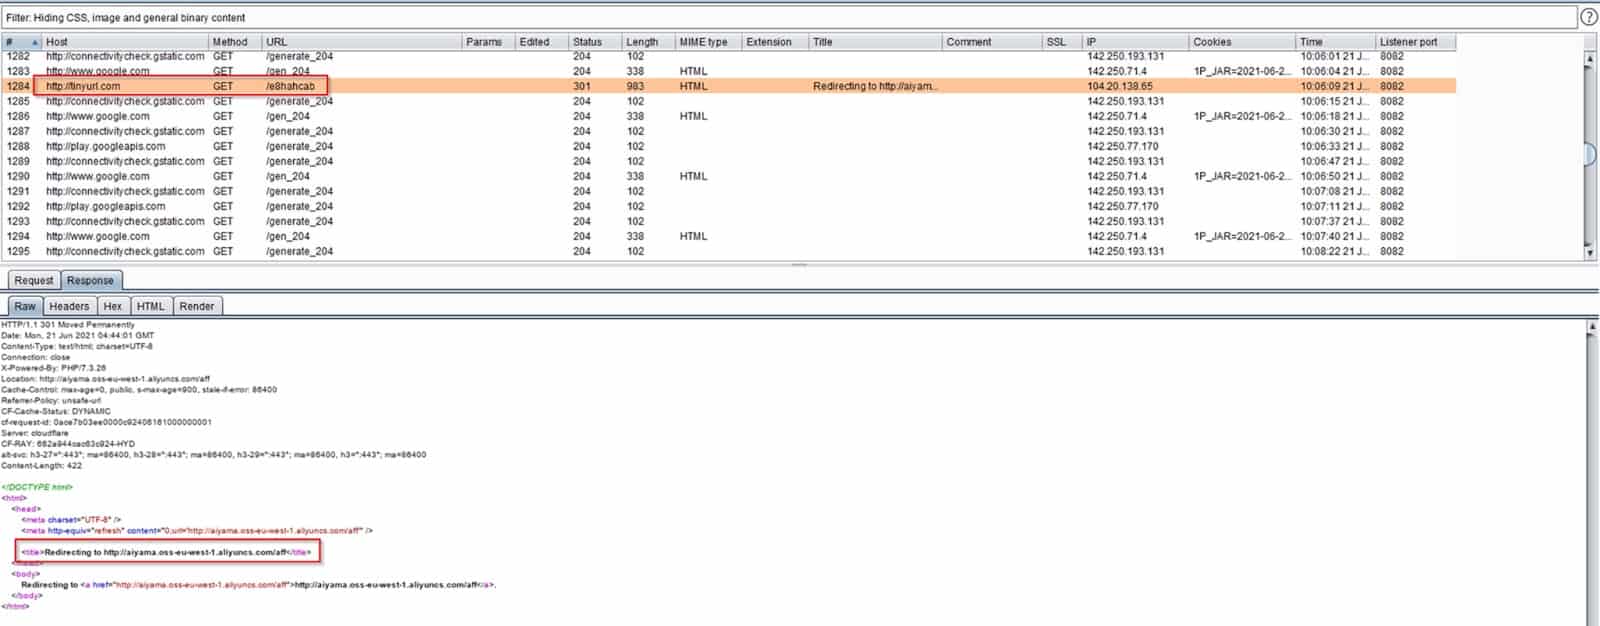
Task: Click the response pane scroll-up arrow
Action: (1591, 327)
